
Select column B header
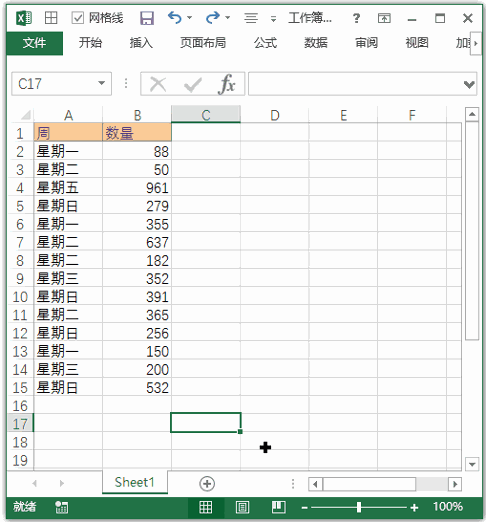pos(137,115)
